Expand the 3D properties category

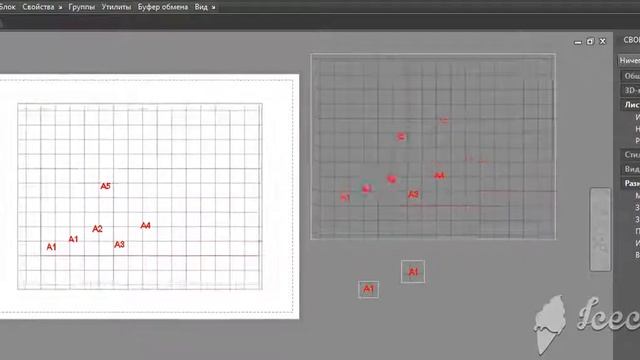[x=631, y=90]
